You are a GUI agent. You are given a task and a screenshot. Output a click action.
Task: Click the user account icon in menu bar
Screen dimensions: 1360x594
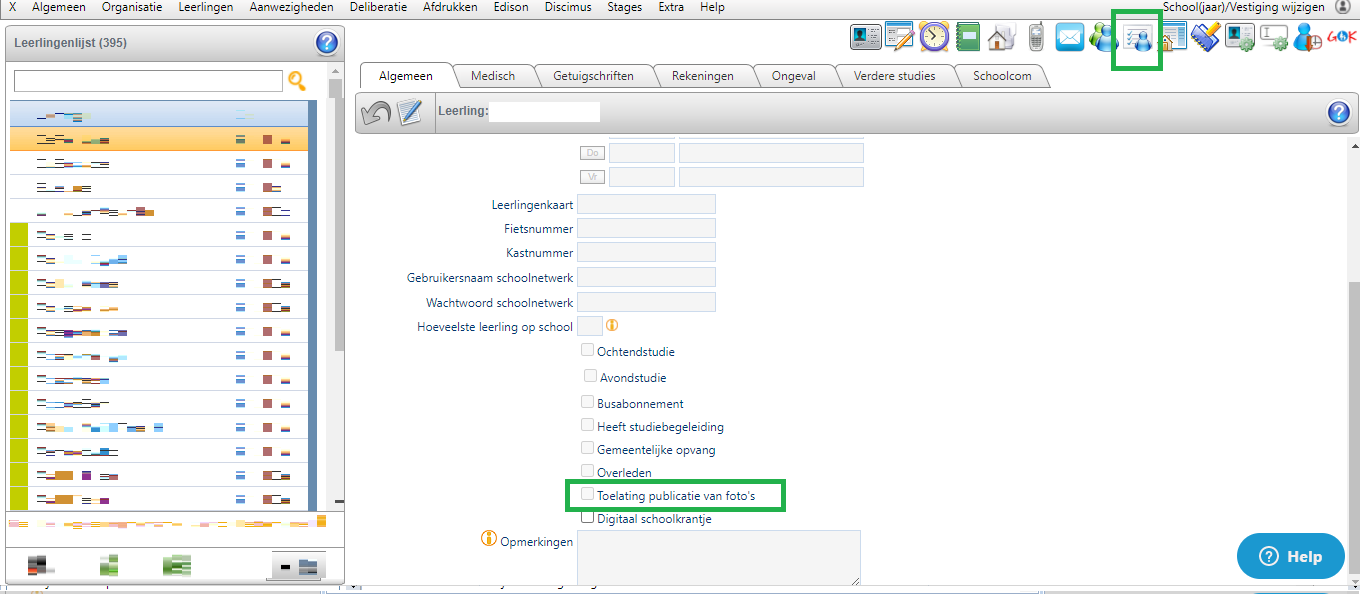coord(1342,7)
